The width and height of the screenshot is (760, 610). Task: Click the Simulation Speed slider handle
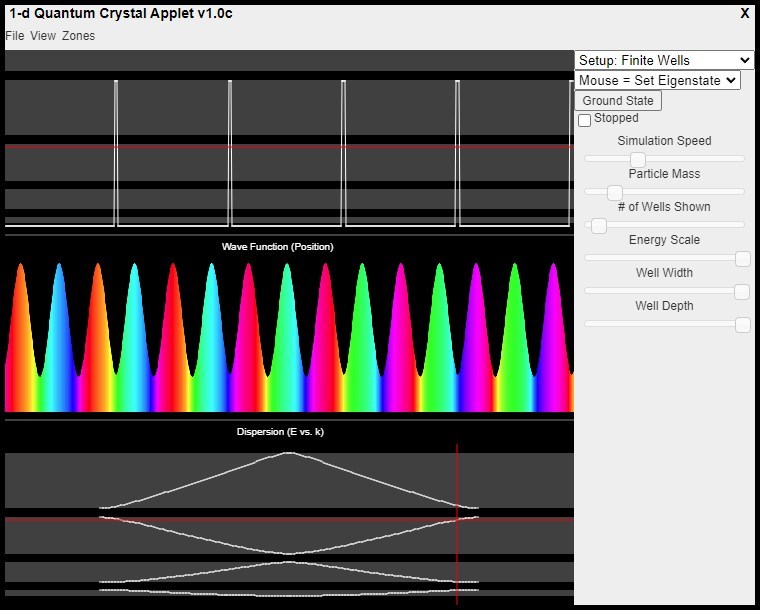[x=638, y=159]
